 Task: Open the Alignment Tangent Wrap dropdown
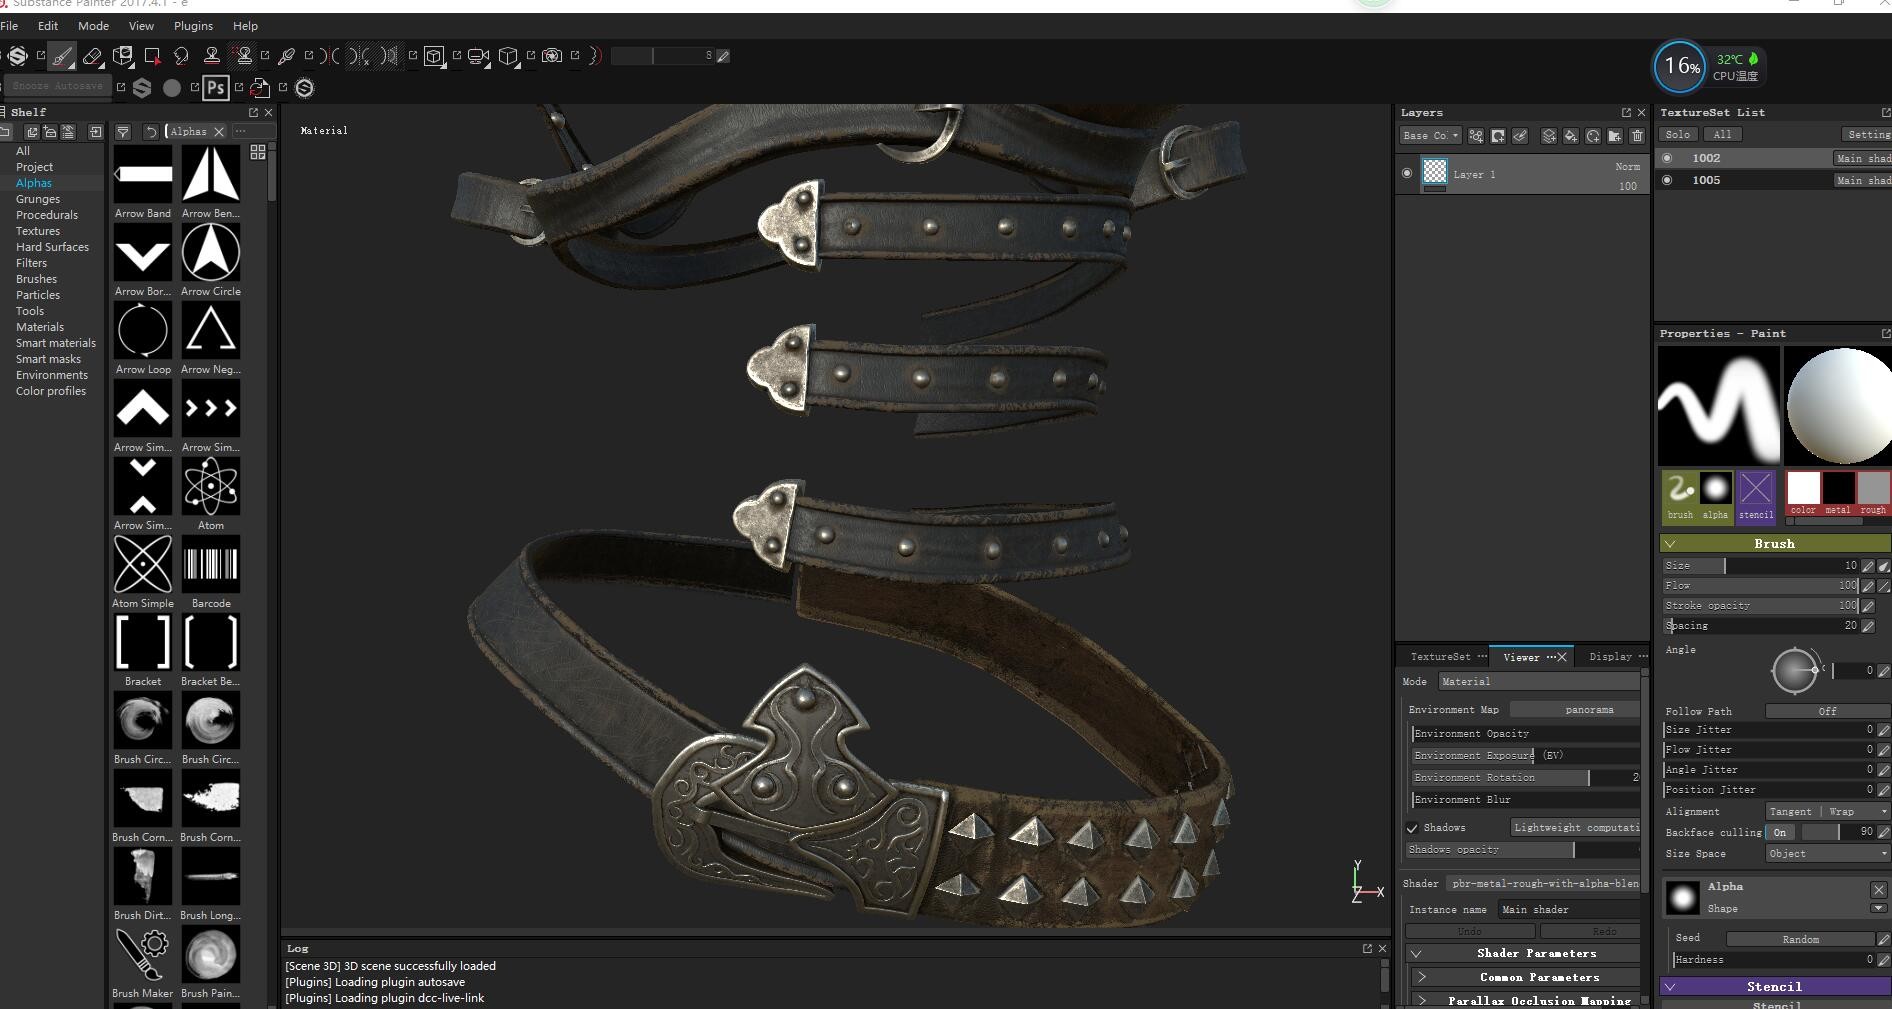point(1827,811)
